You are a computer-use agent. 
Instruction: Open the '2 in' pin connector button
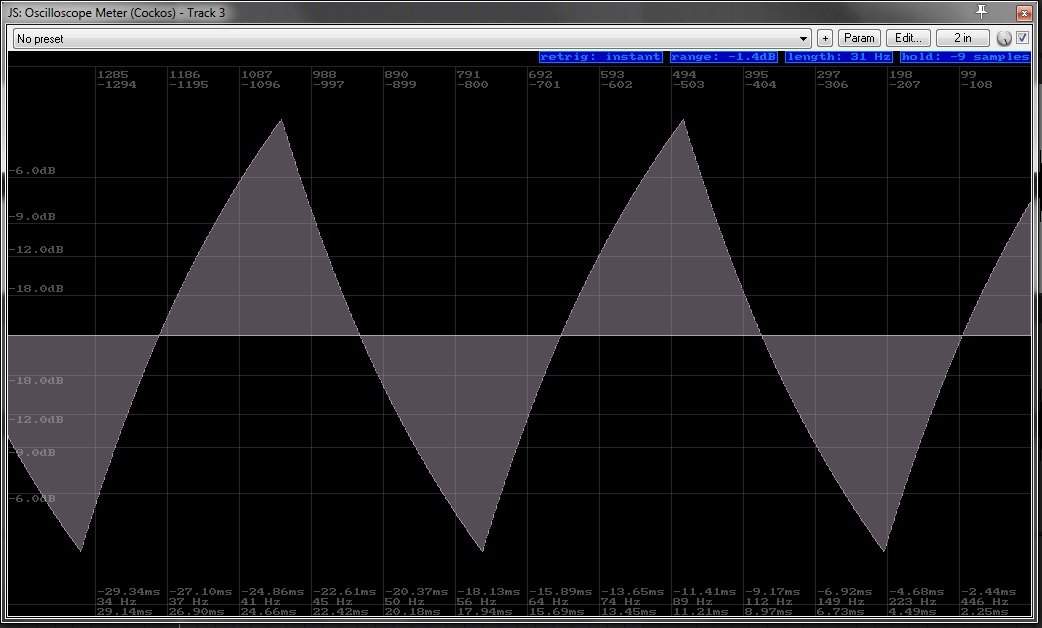tap(962, 38)
